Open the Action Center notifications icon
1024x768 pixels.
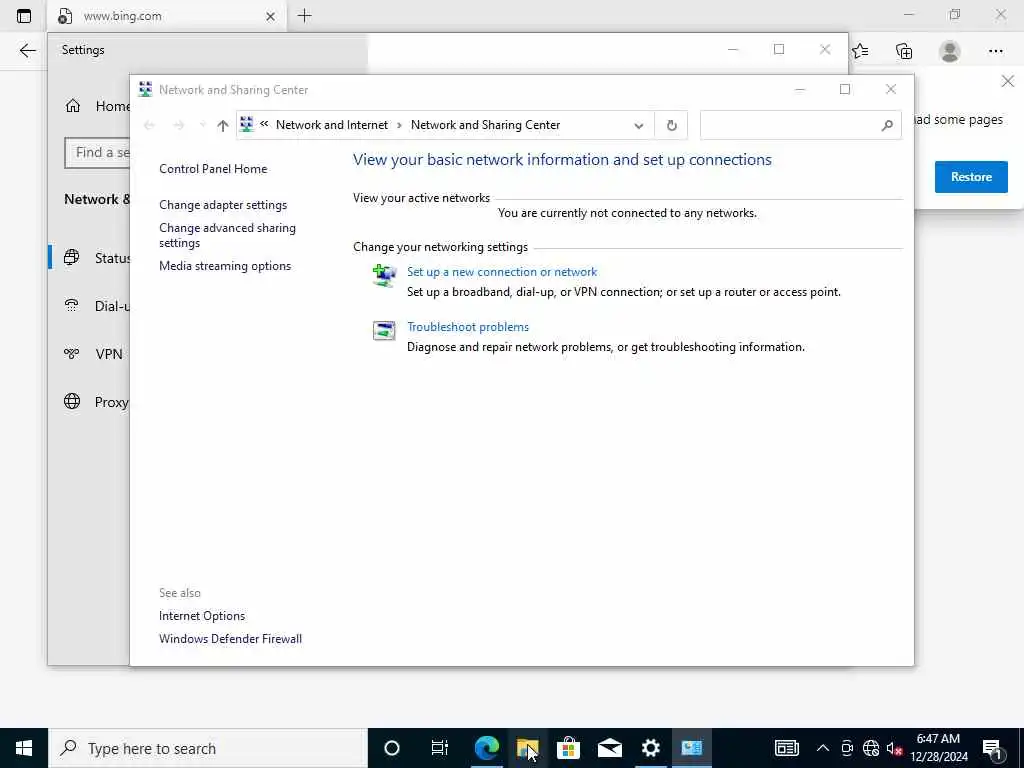click(x=993, y=748)
